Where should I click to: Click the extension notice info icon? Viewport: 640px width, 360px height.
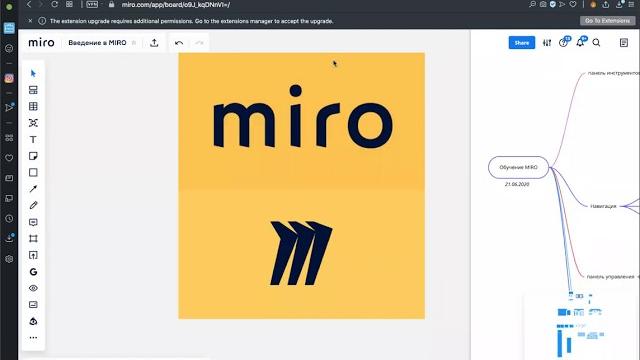pos(42,21)
